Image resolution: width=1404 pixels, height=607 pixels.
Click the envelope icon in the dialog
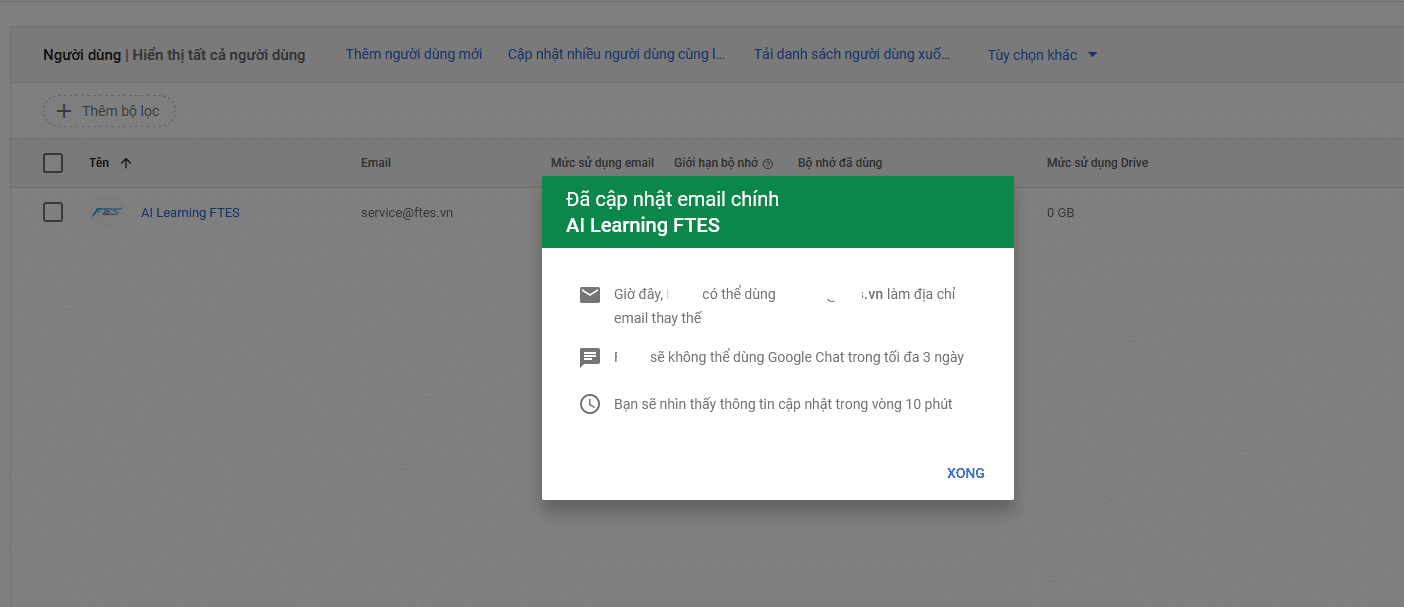coord(590,295)
